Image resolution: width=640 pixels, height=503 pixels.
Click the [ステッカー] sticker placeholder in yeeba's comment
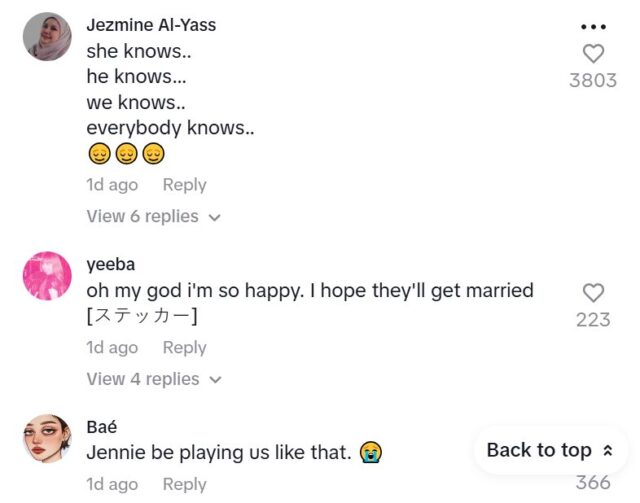pyautogui.click(x=142, y=317)
